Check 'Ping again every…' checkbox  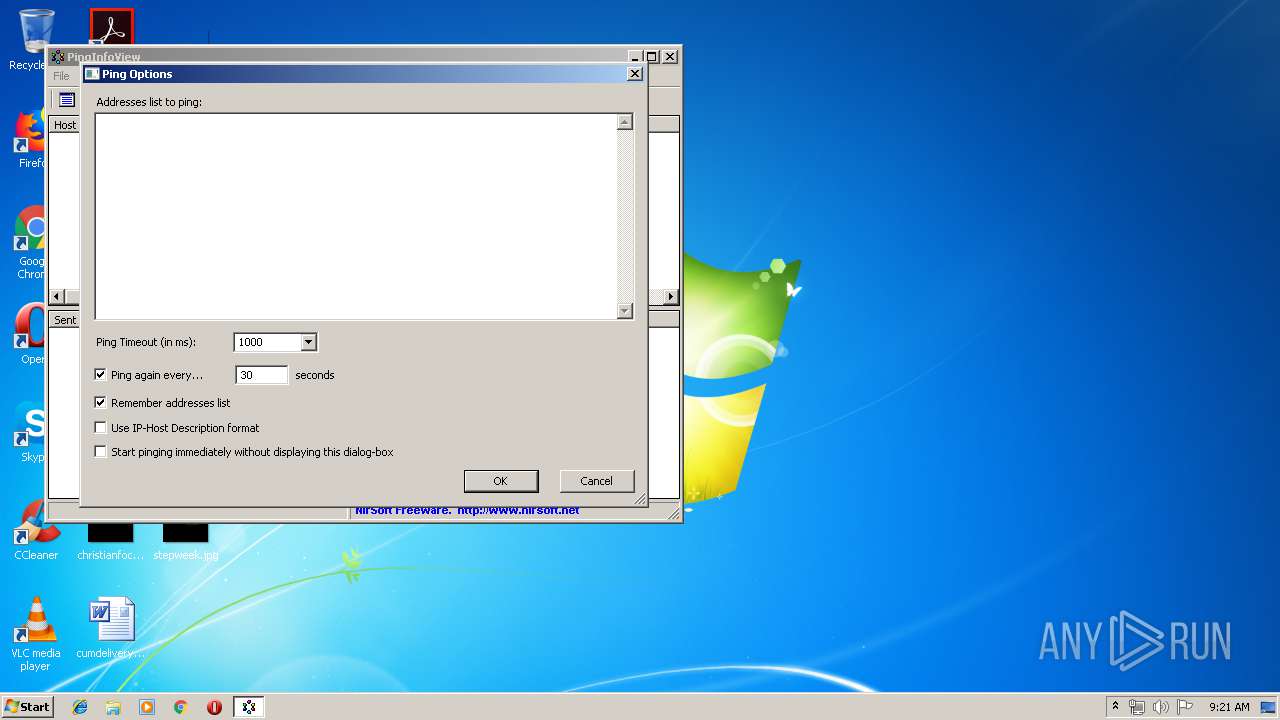pos(100,375)
